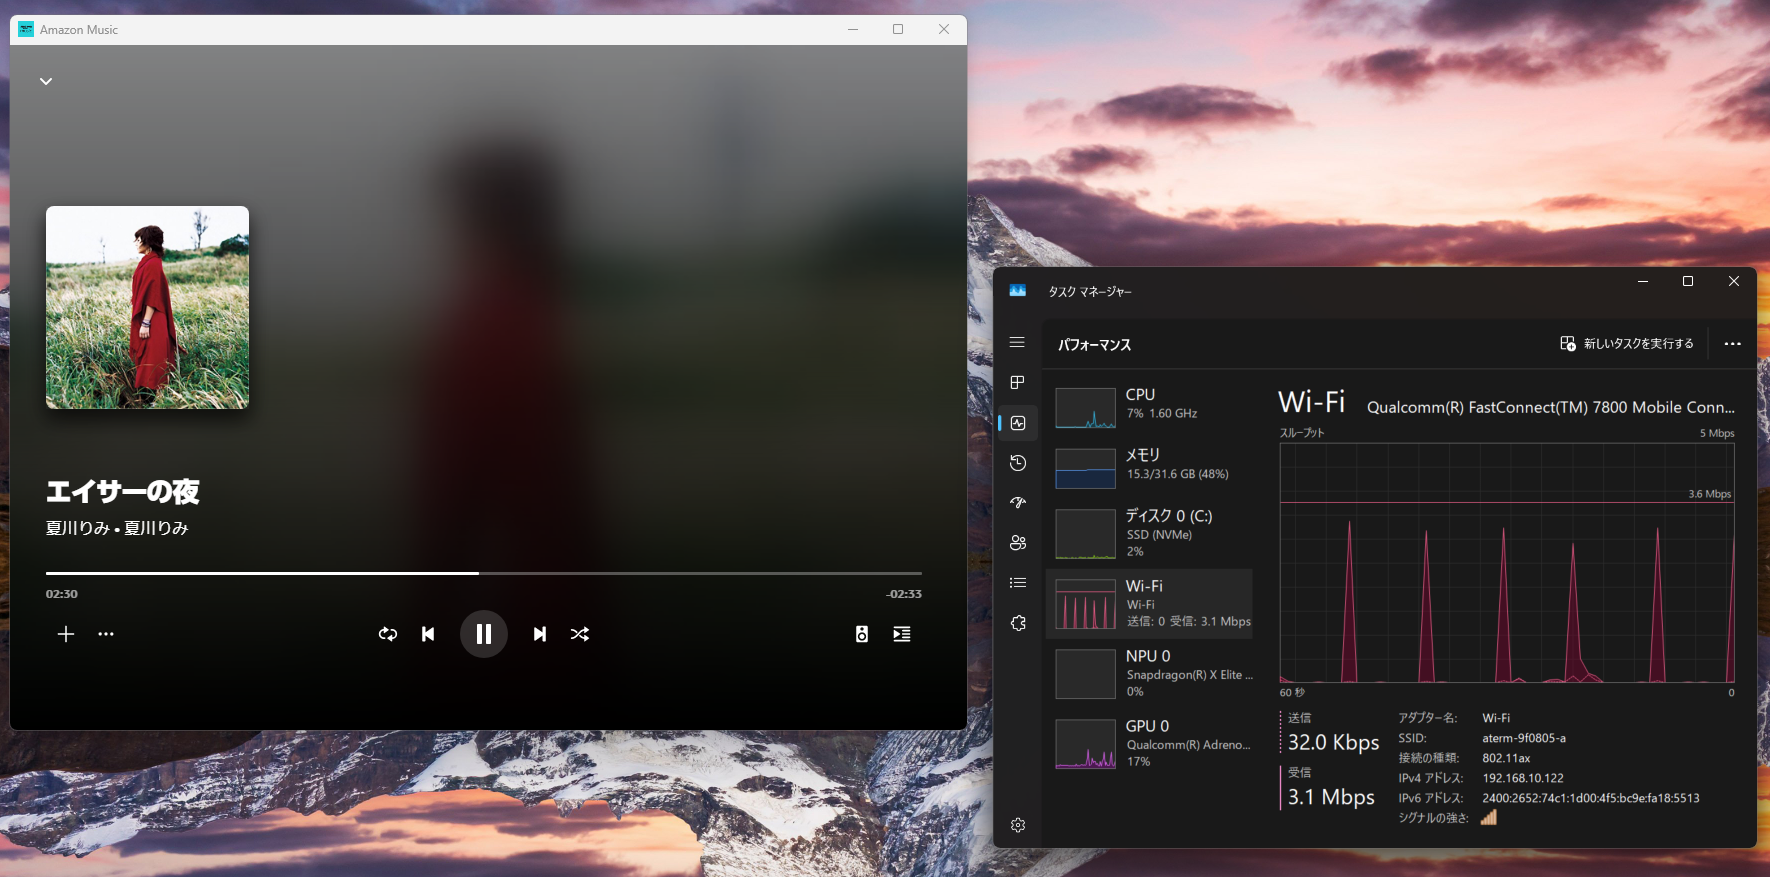Toggle repeat playback mode
Image resolution: width=1770 pixels, height=877 pixels.
388,634
